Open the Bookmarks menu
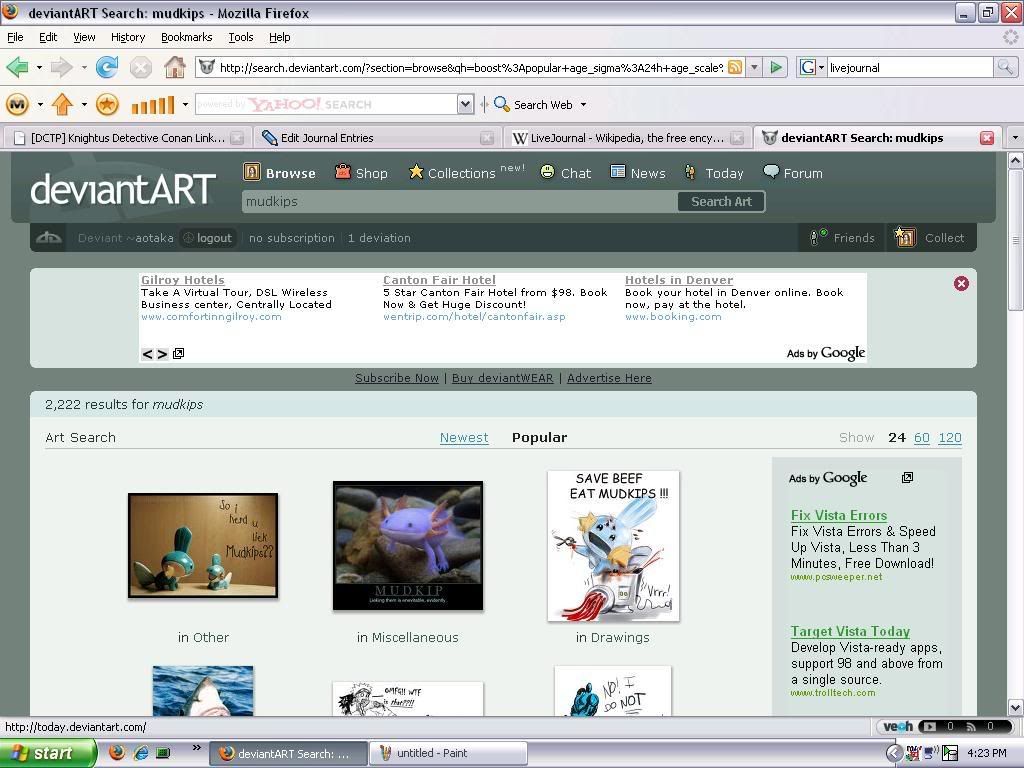Screen dimensions: 1024x768 click(187, 37)
